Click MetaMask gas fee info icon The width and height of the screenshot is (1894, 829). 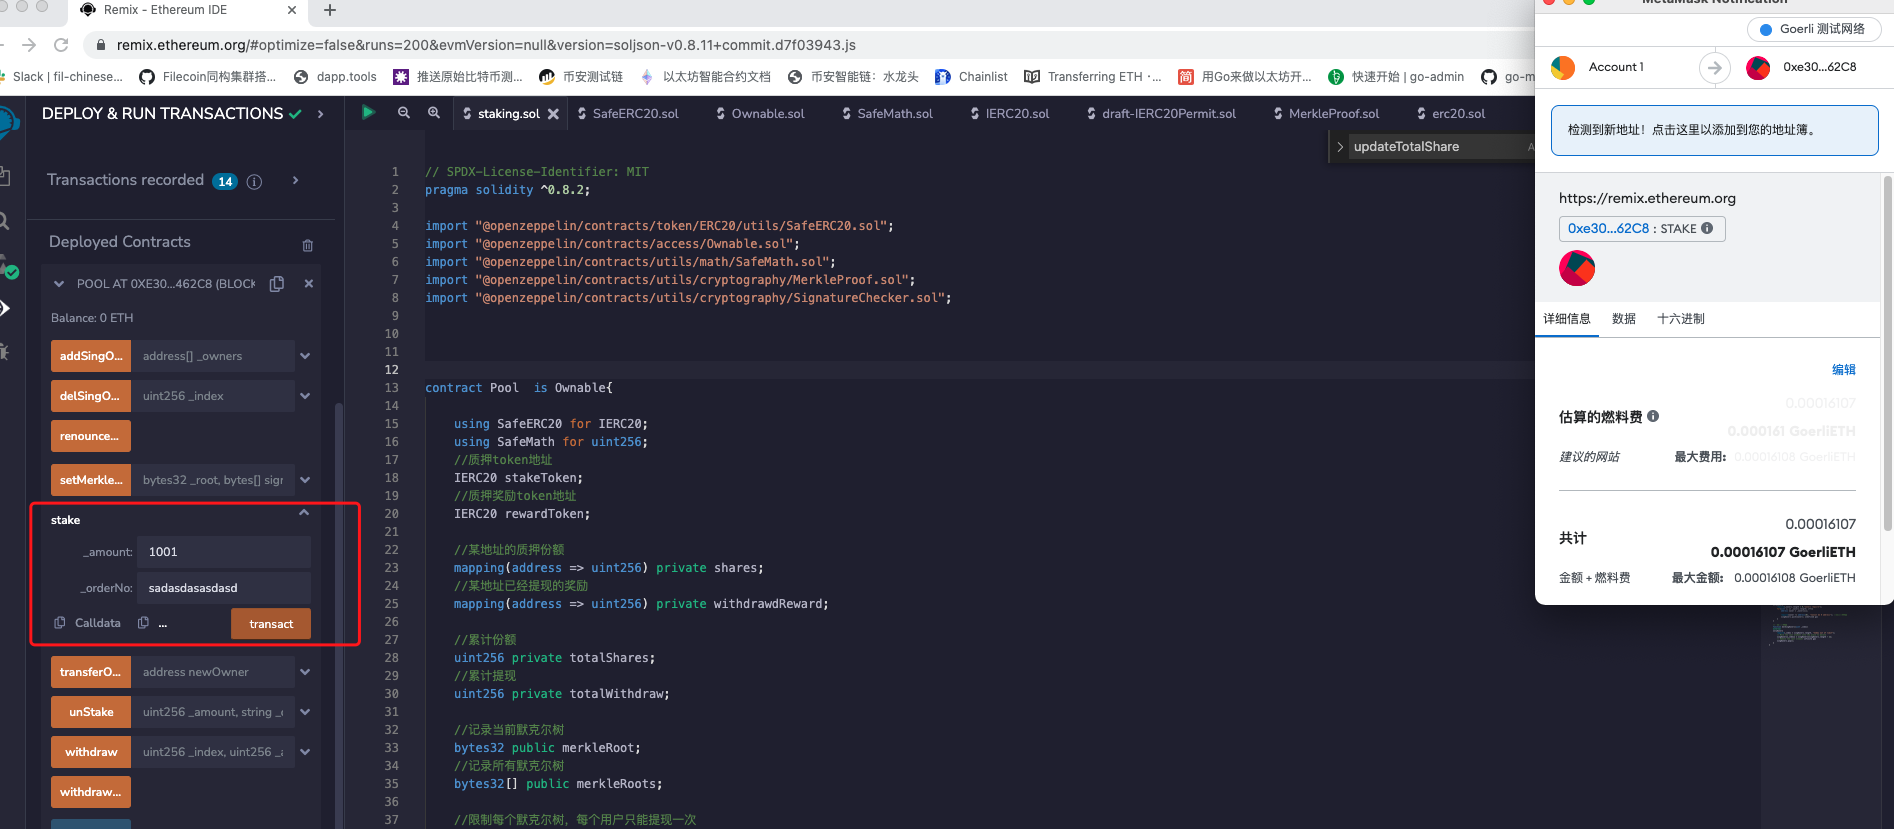coord(1653,416)
